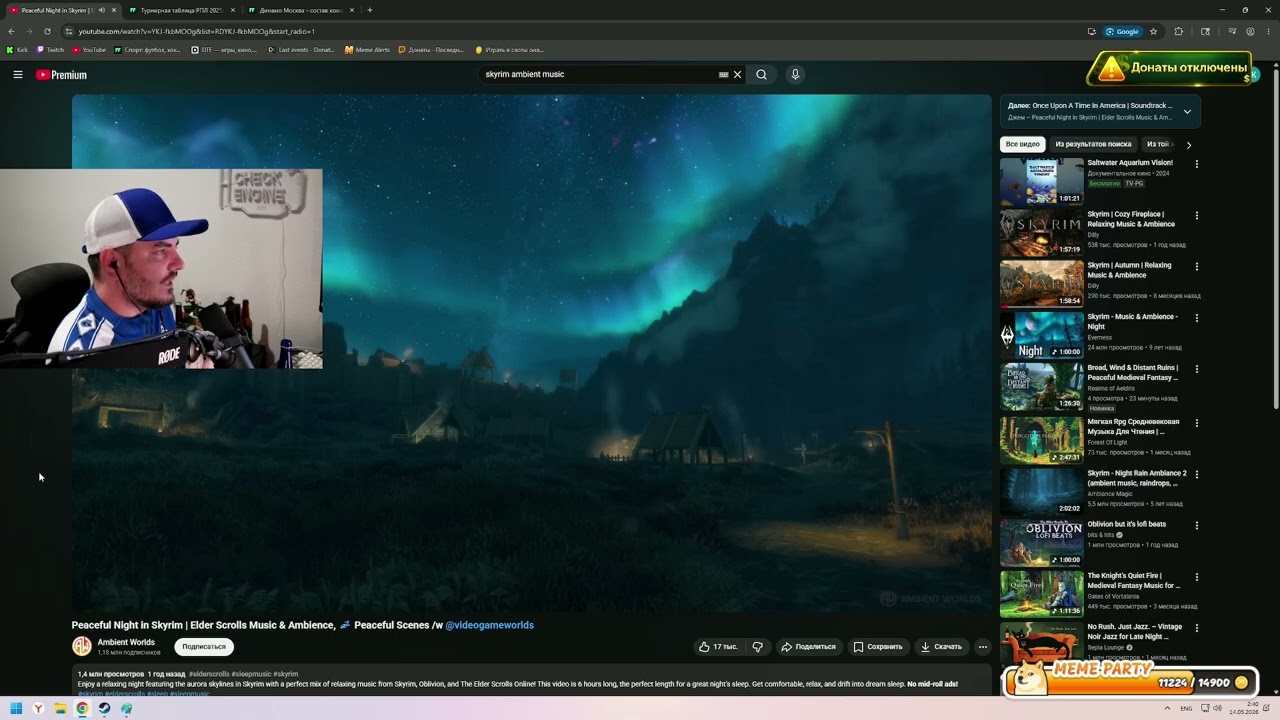
Task: Open the Chrome three-dot menu
Action: click(x=1268, y=31)
